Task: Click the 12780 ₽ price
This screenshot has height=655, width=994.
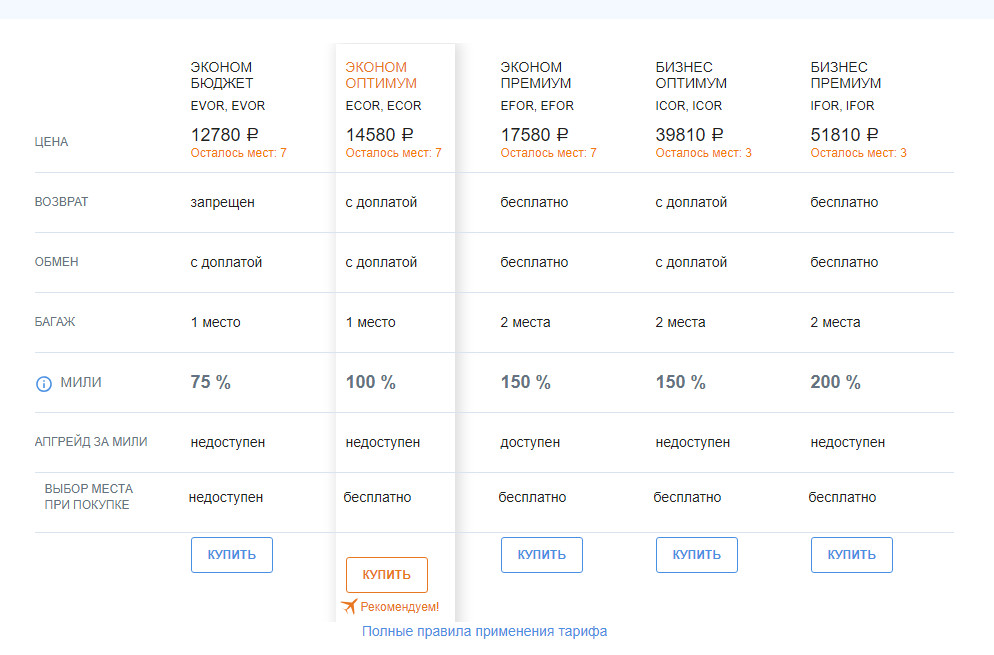Action: click(225, 134)
